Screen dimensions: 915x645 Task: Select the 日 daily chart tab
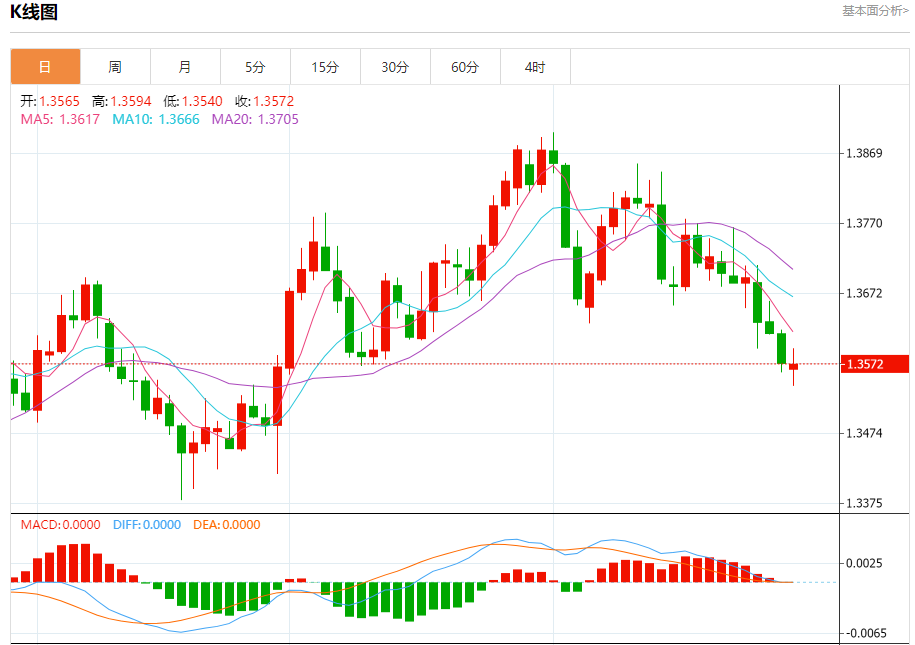tap(46, 67)
